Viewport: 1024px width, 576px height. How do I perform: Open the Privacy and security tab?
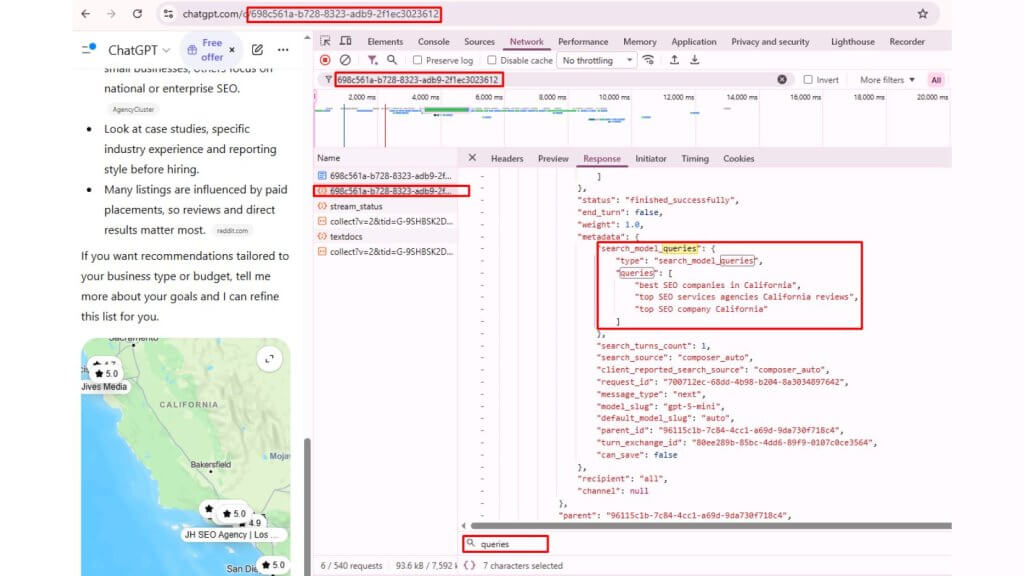tap(770, 42)
